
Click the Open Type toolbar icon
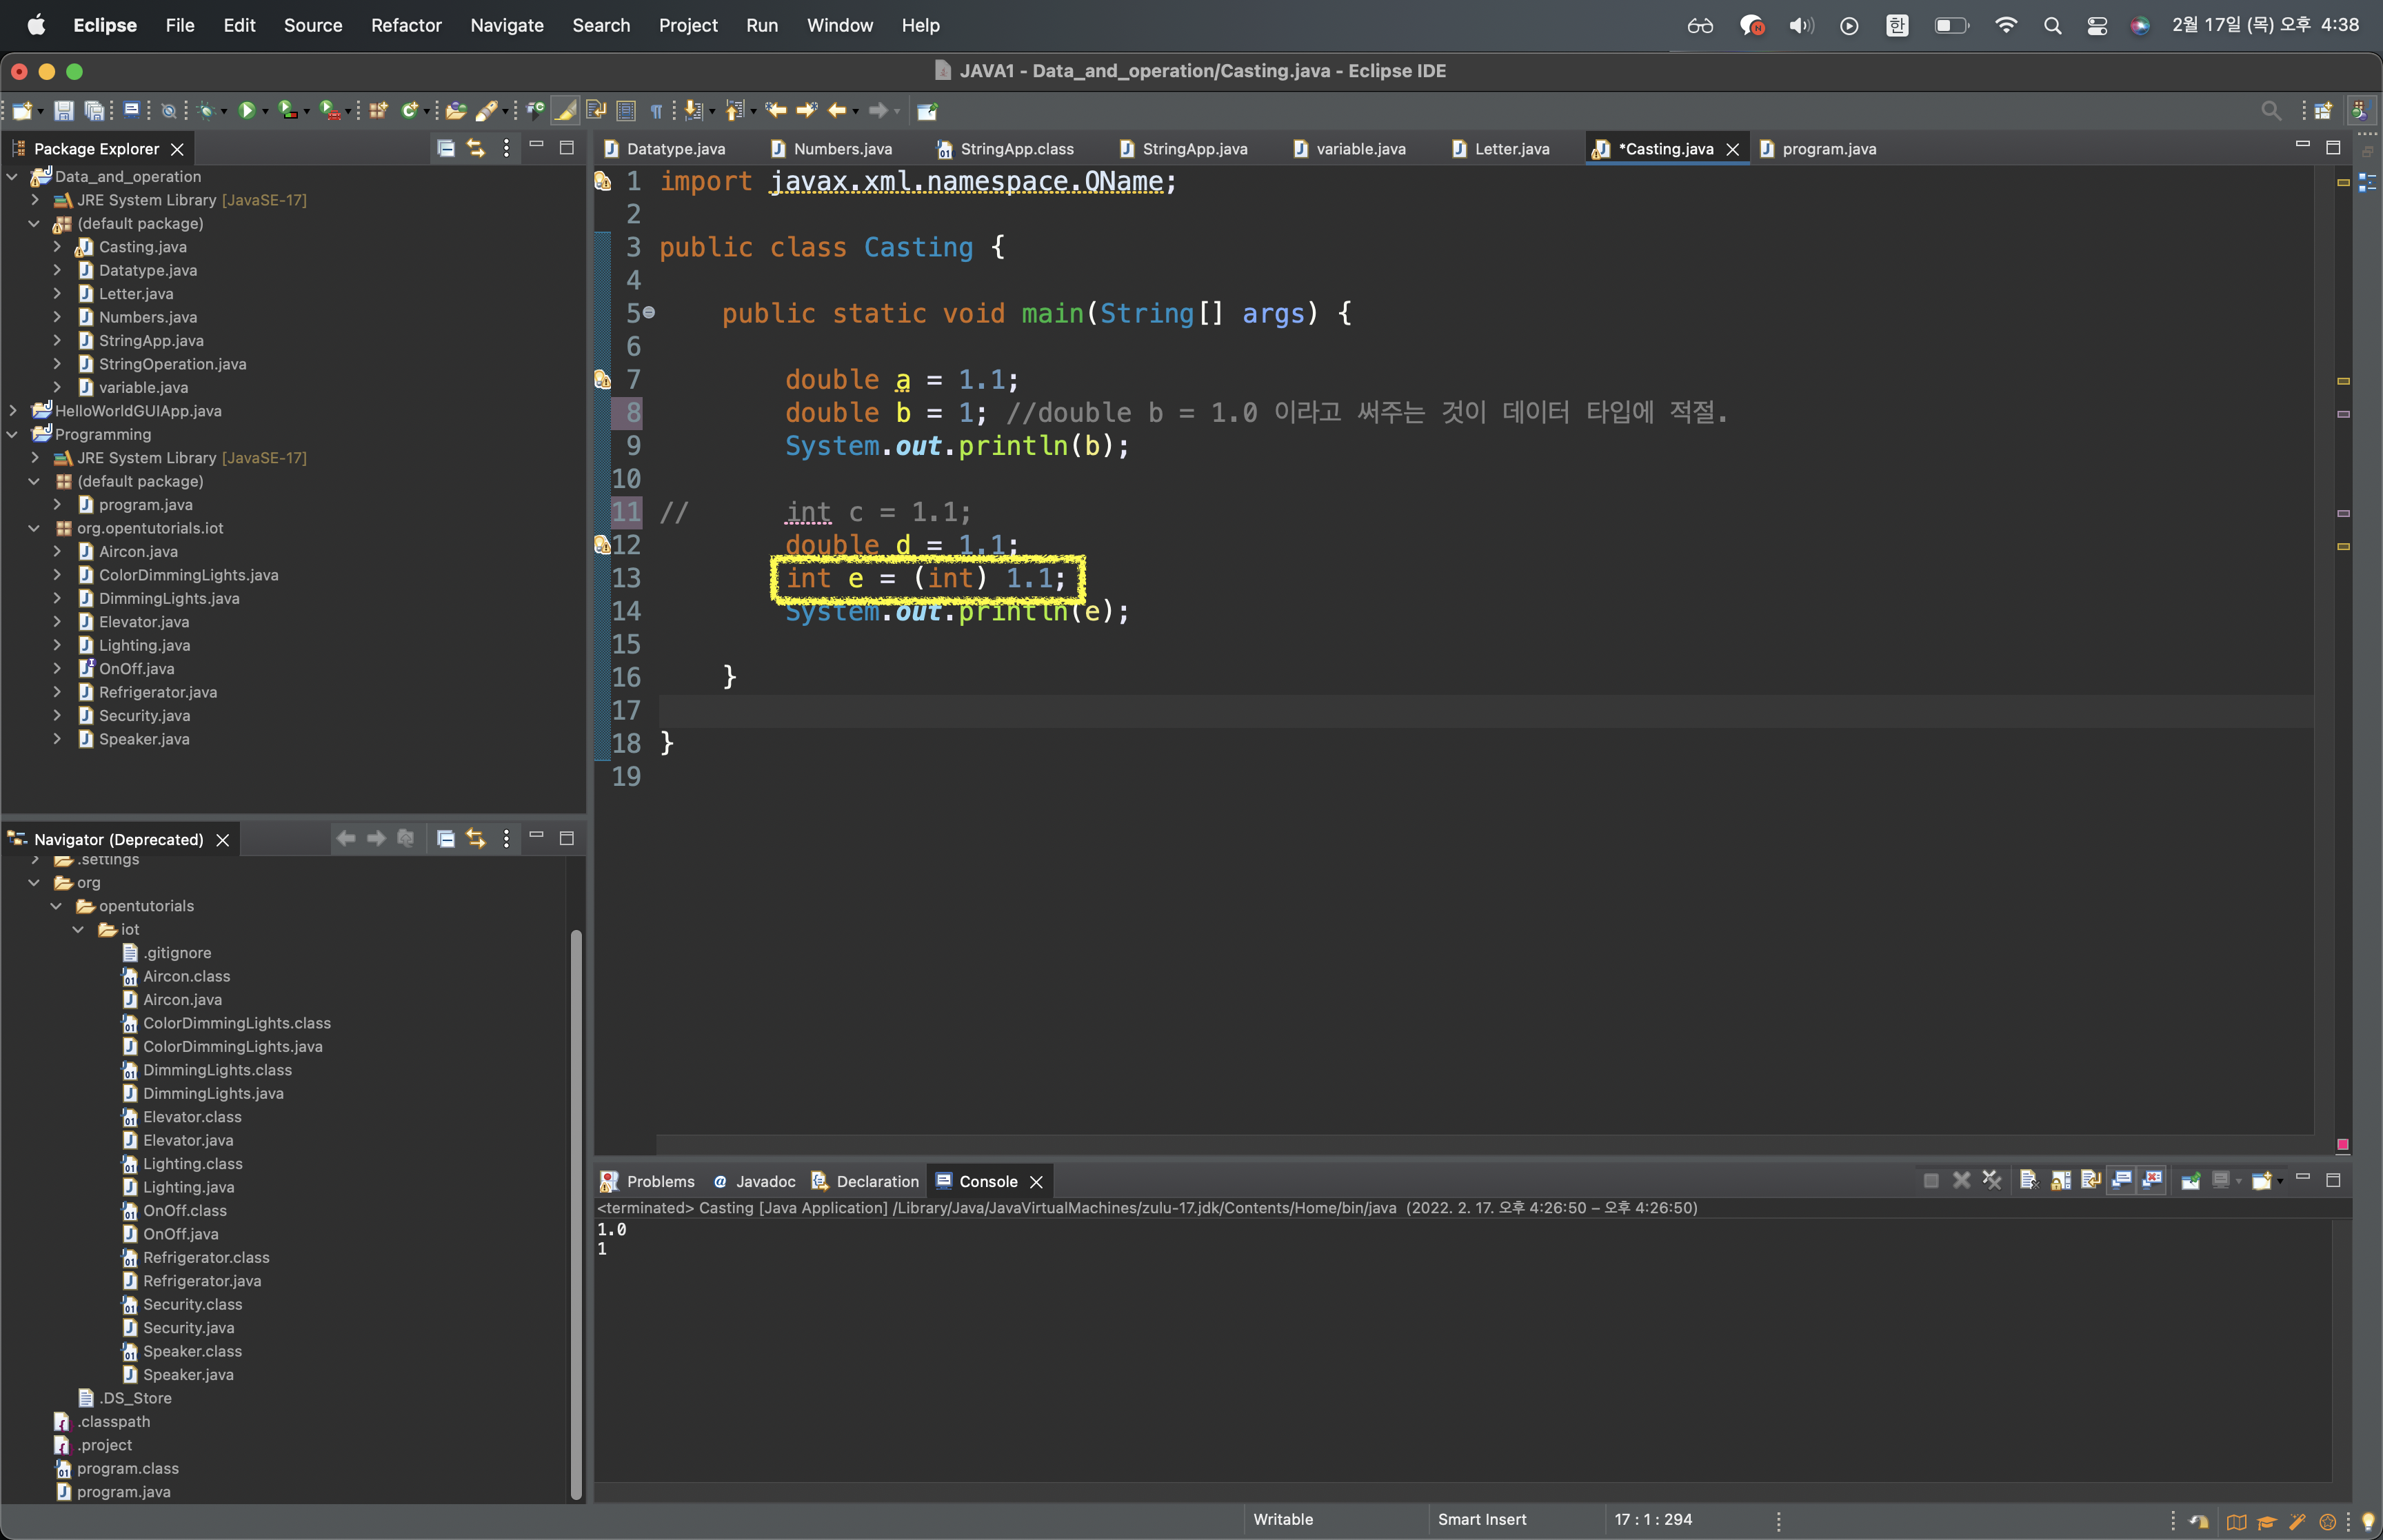pos(456,111)
